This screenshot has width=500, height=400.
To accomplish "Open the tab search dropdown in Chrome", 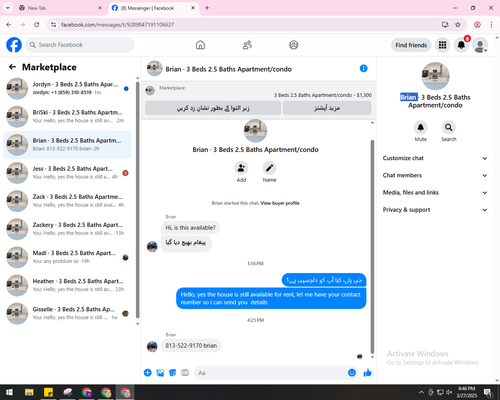I will coord(7,8).
